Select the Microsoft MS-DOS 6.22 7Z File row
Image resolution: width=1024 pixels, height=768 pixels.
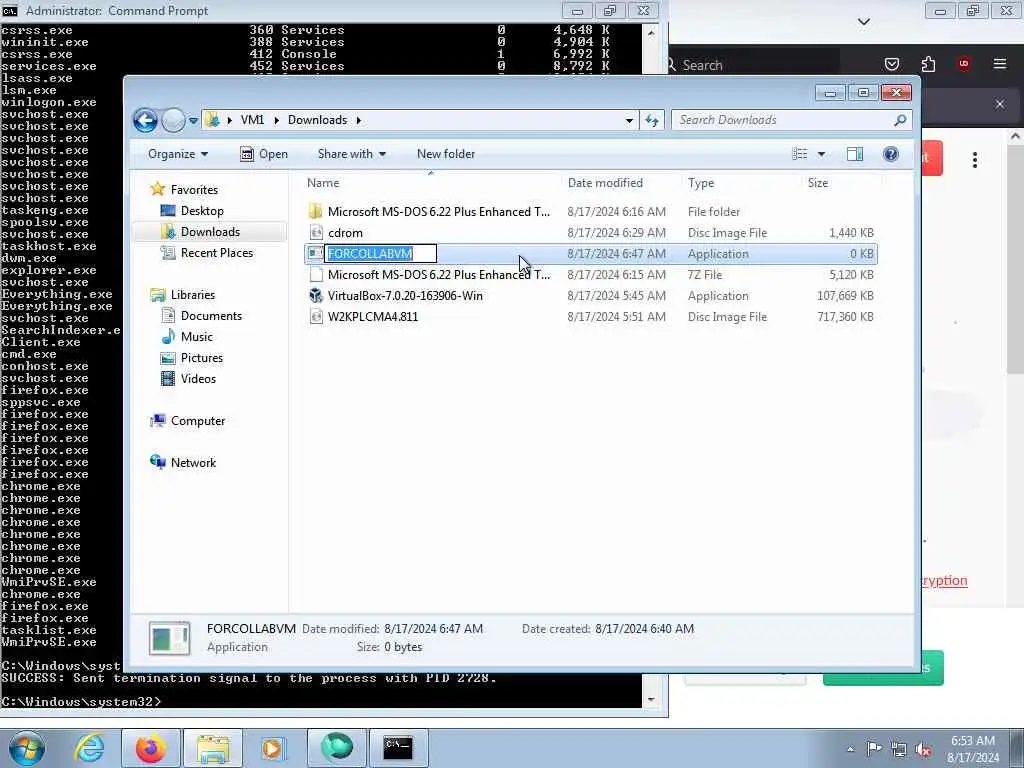tap(590, 275)
